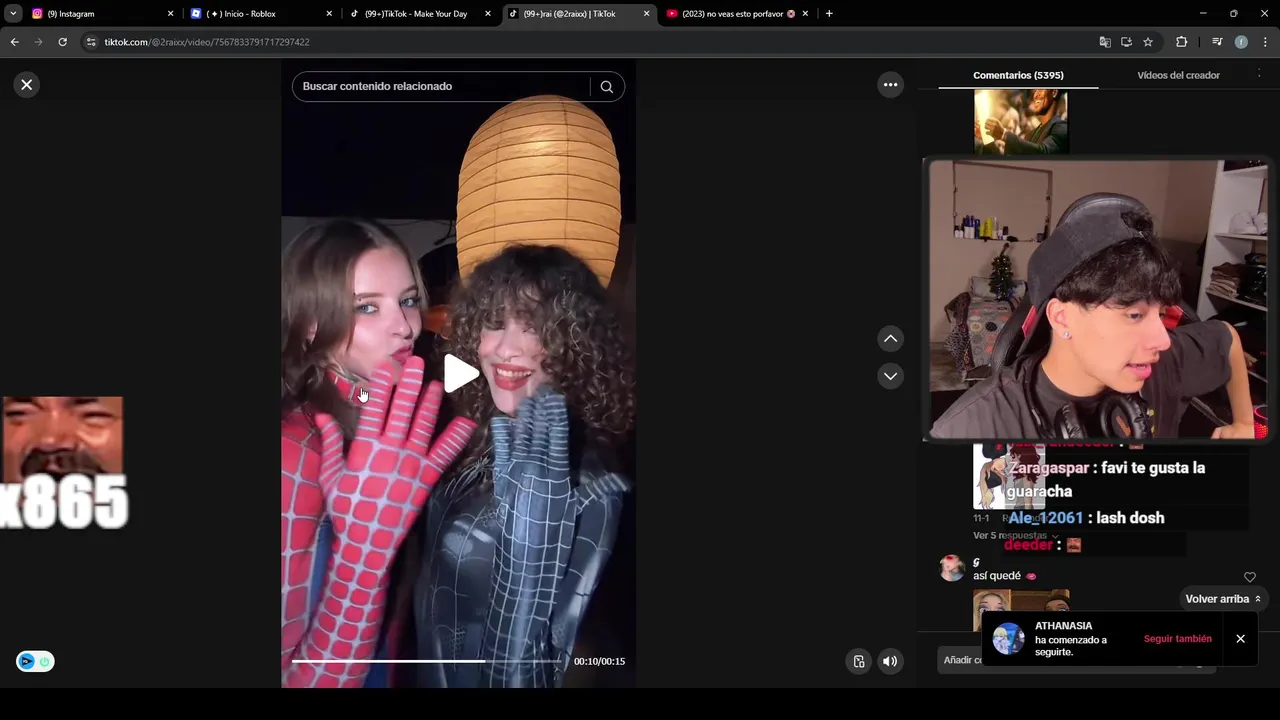
Task: Close the Roblox tab
Action: coord(329,14)
